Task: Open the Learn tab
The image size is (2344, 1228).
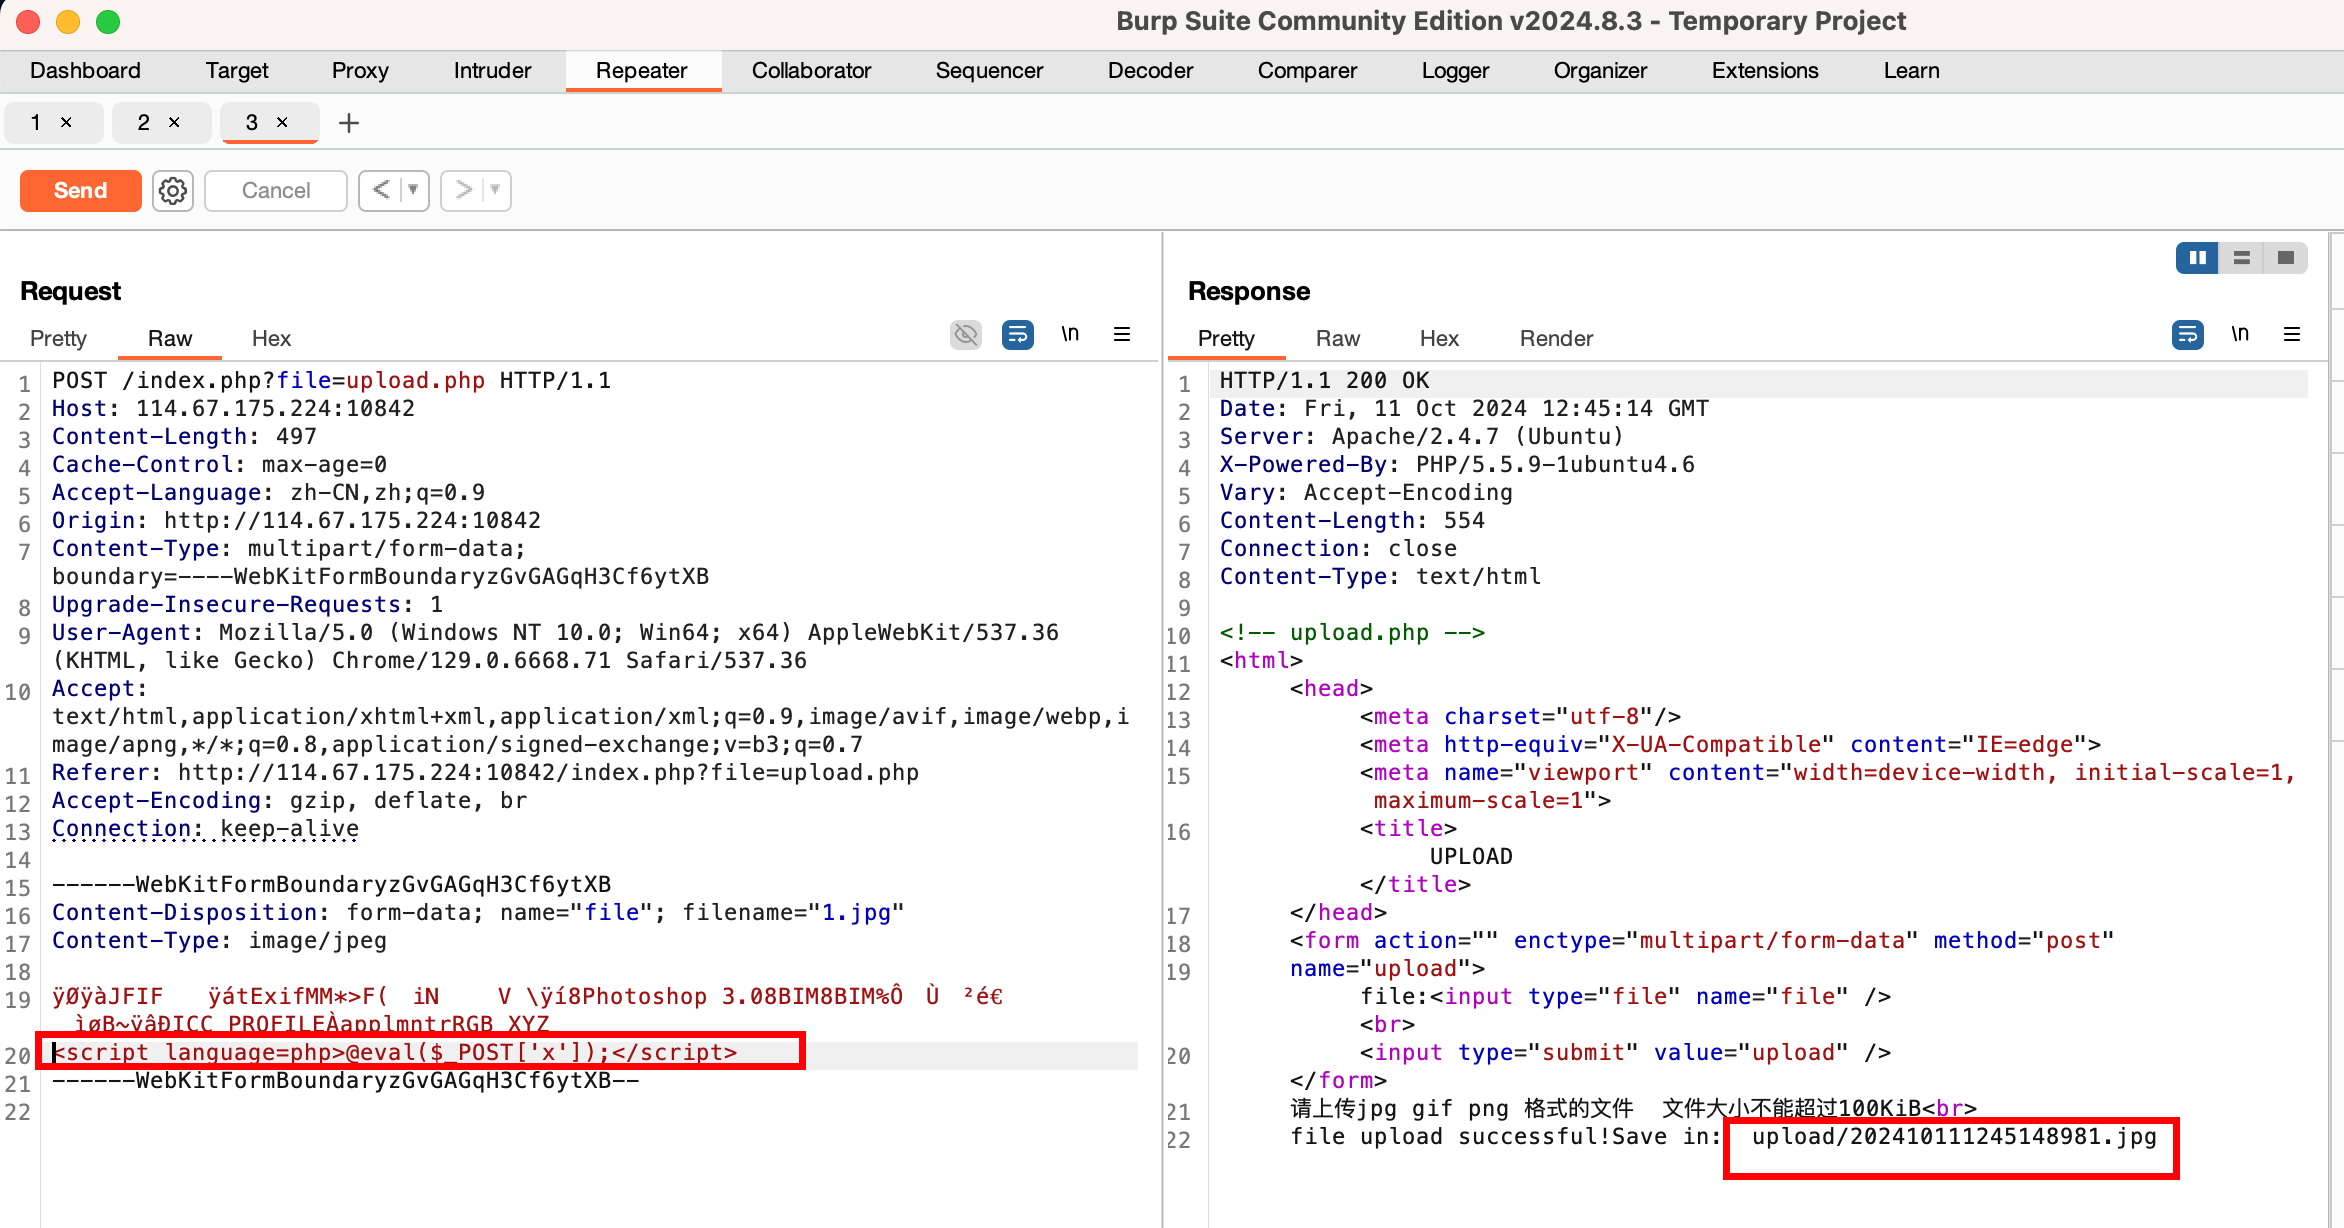Action: click(1911, 70)
